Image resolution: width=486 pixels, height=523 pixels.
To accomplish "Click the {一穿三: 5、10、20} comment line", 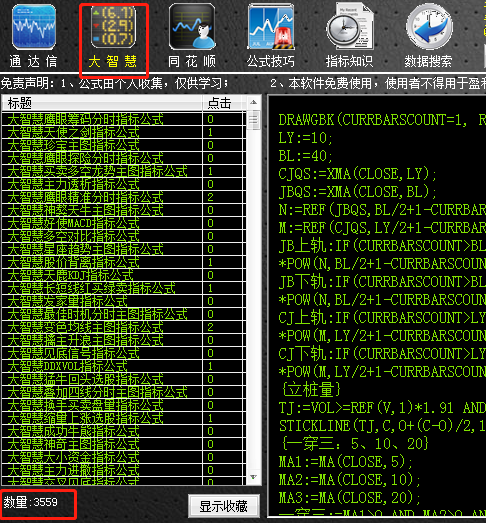I will click(x=355, y=444).
